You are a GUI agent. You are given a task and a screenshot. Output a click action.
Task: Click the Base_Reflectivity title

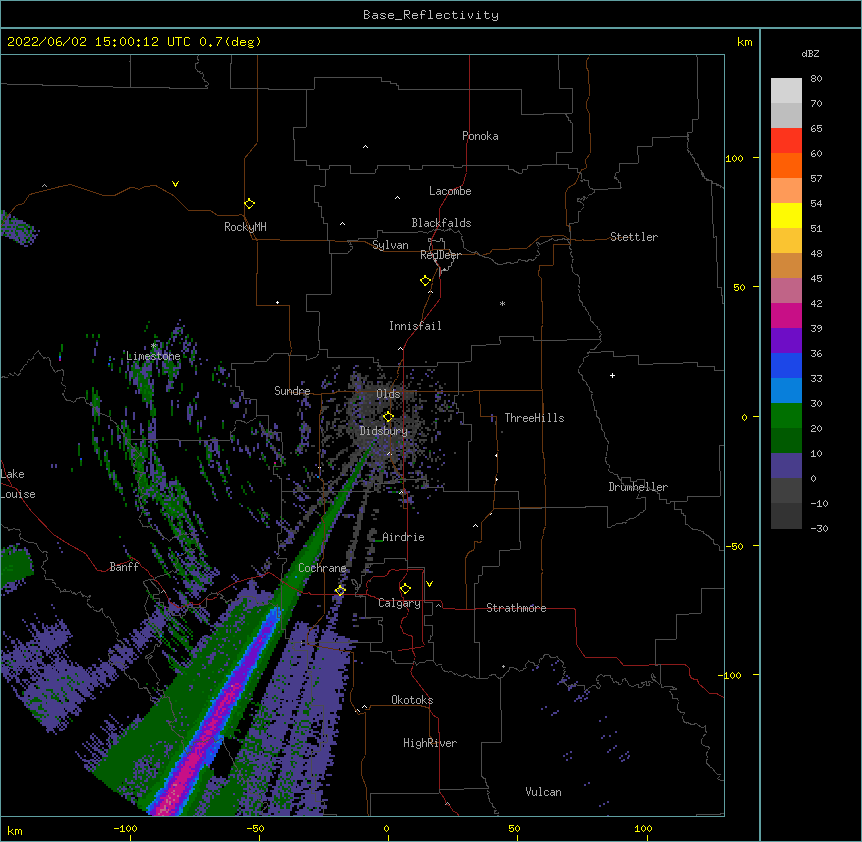click(x=431, y=15)
